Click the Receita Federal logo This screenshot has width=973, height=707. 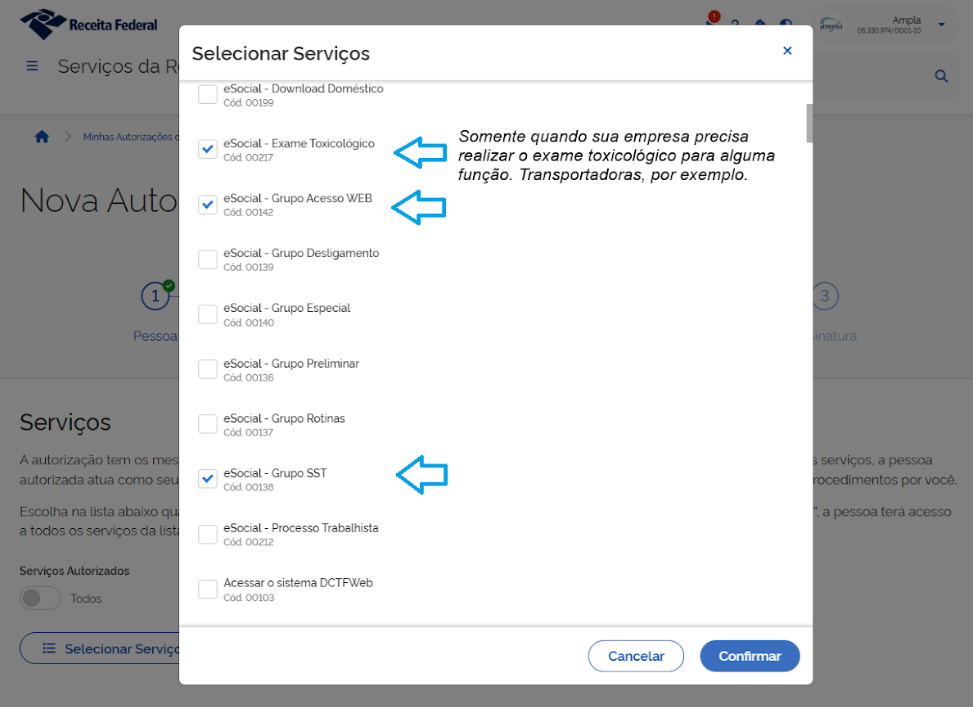[x=88, y=25]
